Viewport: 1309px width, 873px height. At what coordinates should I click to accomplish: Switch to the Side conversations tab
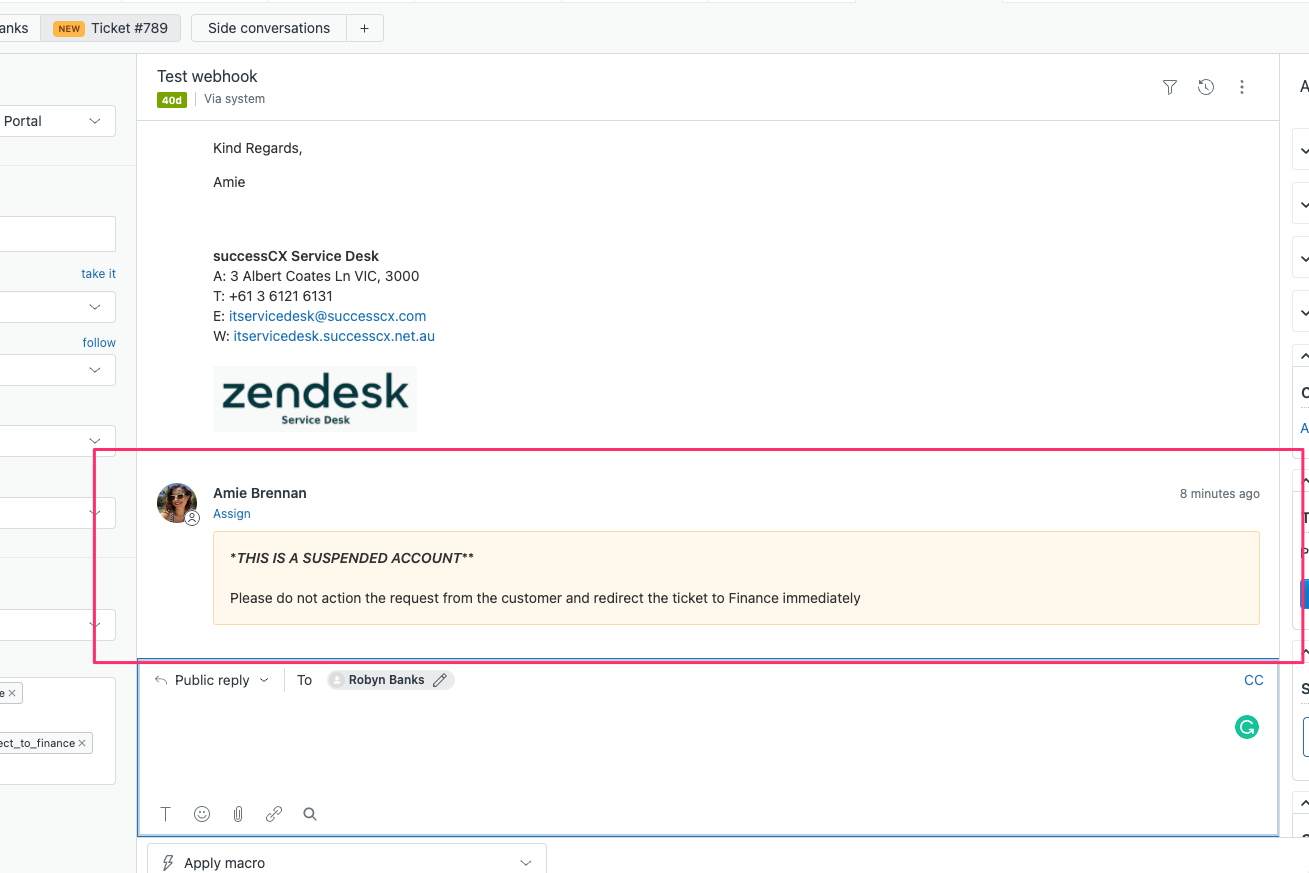coord(268,28)
